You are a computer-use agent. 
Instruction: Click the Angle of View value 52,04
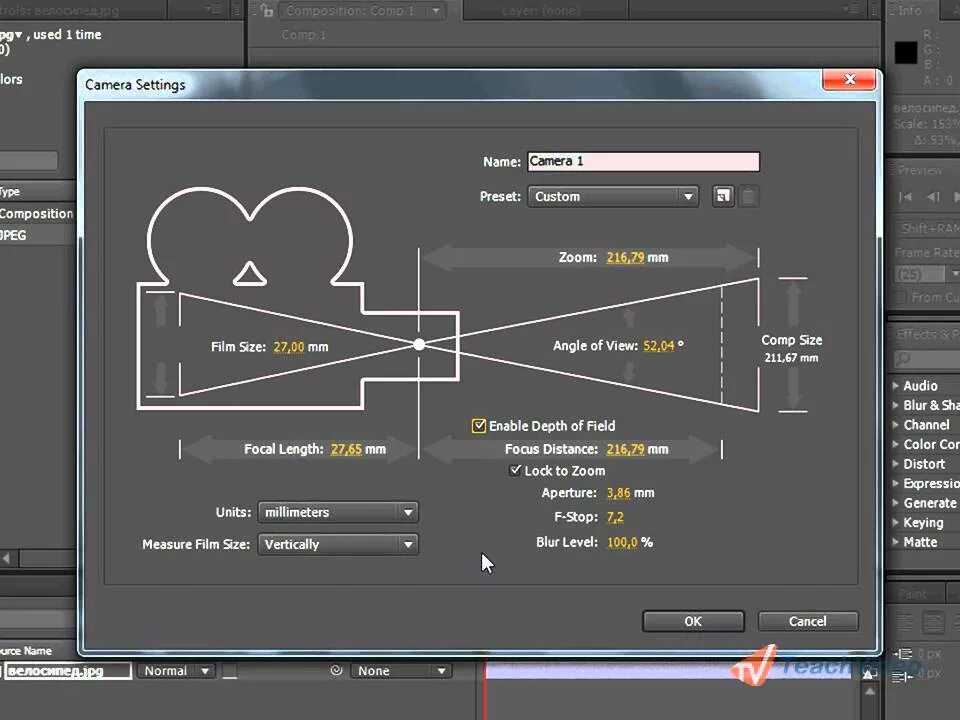(x=658, y=346)
